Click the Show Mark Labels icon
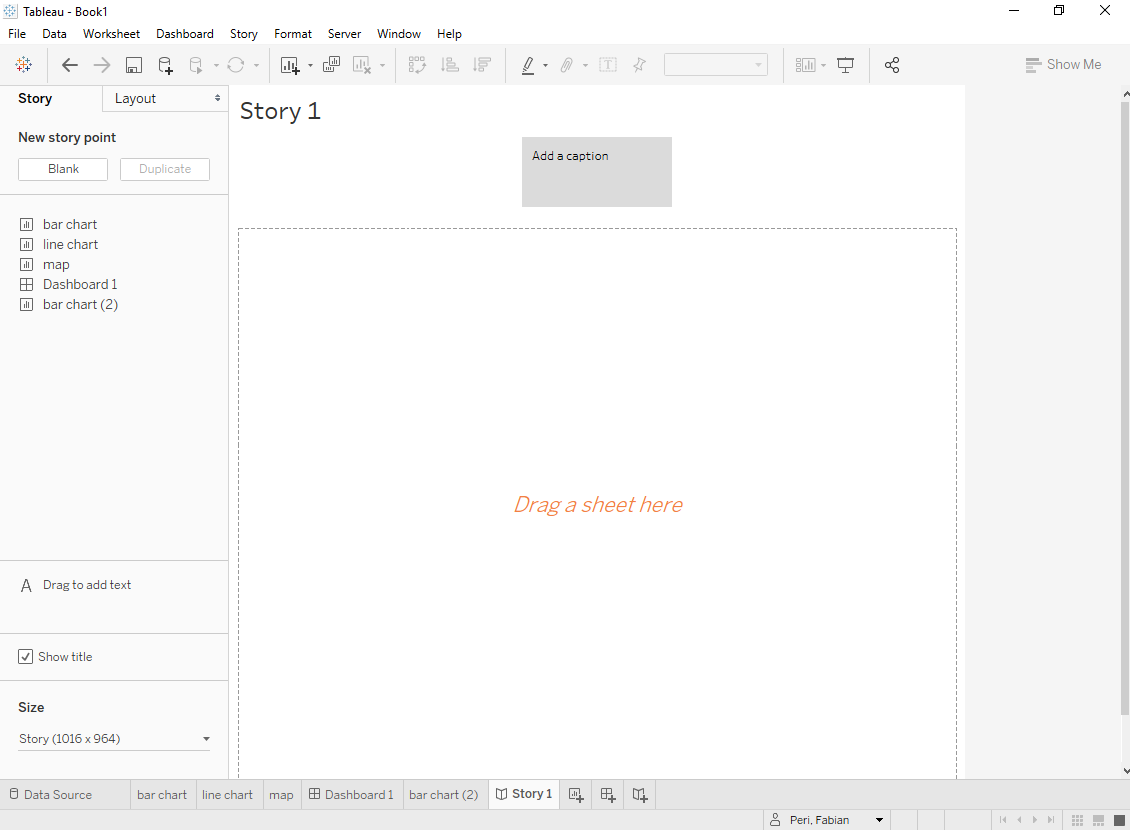The image size is (1130, 830). (608, 65)
